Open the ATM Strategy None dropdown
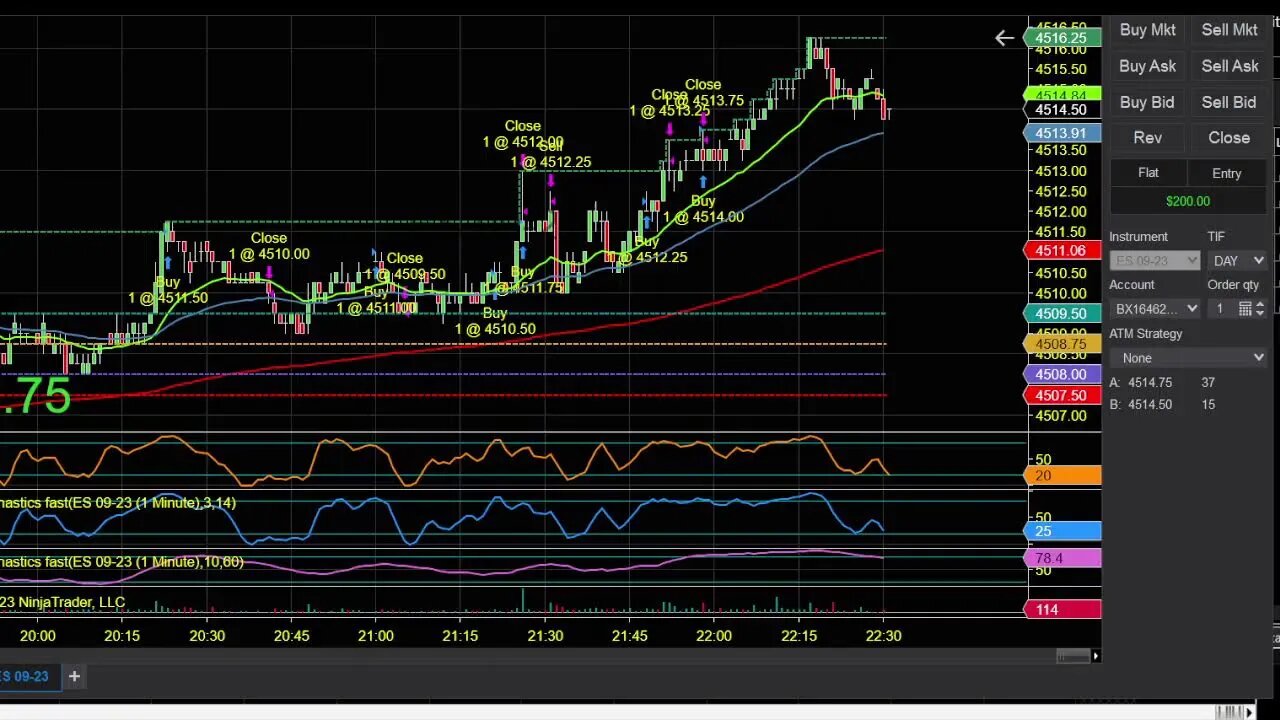Screen dimensions: 1280x720 click(1188, 358)
